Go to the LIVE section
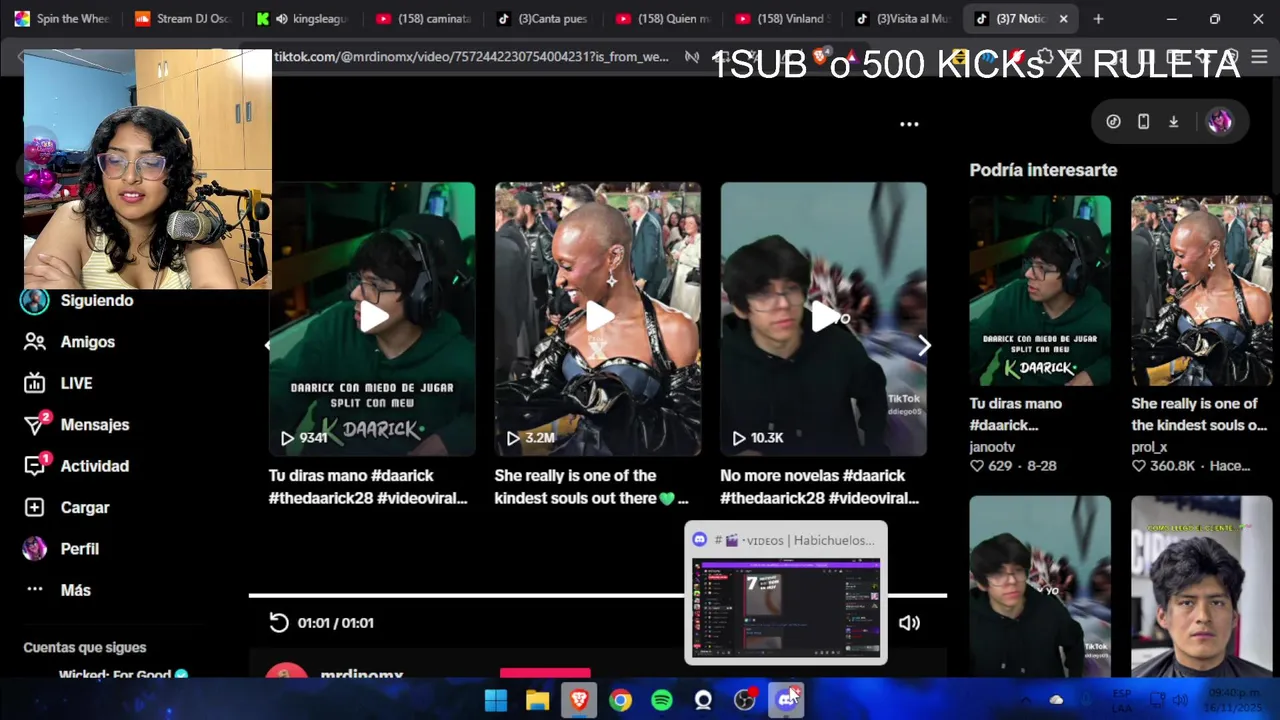The width and height of the screenshot is (1280, 720). click(x=58, y=383)
